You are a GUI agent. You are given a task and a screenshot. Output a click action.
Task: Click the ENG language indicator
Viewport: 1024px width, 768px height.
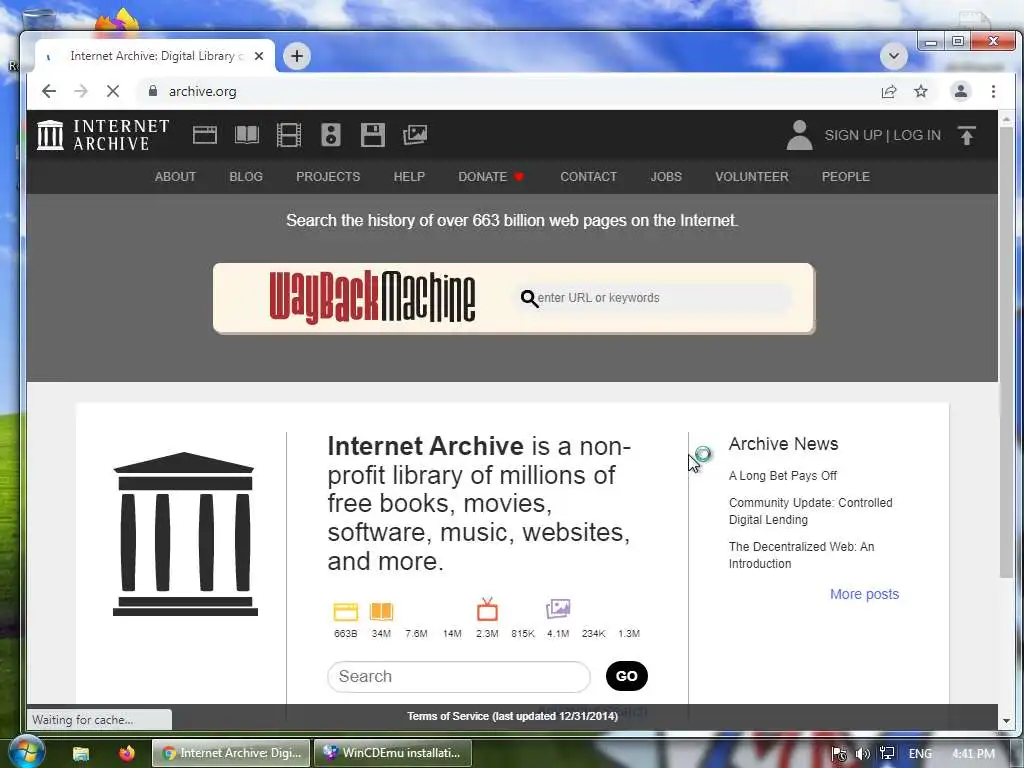(x=920, y=754)
